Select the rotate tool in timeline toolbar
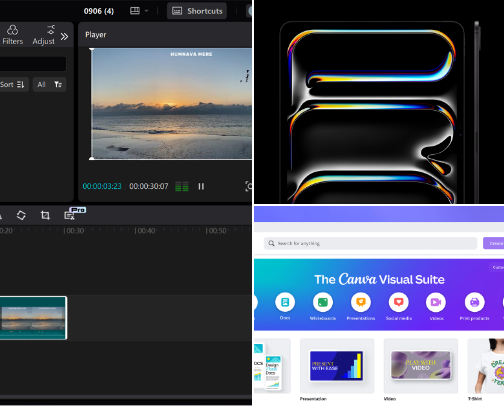 pos(21,215)
